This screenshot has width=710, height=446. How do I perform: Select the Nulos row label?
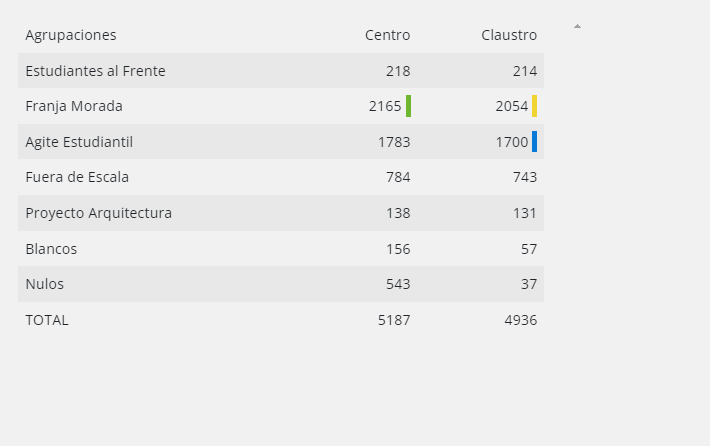44,284
